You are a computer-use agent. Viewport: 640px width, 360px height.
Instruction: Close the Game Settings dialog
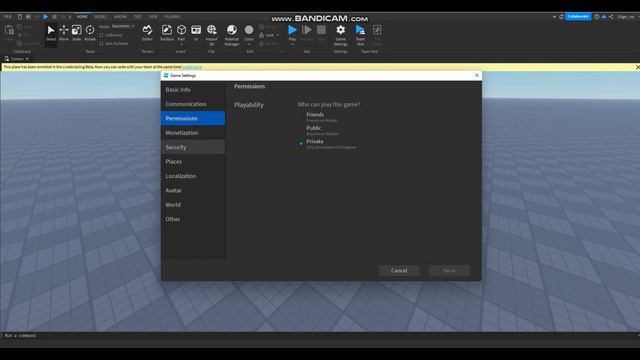477,76
